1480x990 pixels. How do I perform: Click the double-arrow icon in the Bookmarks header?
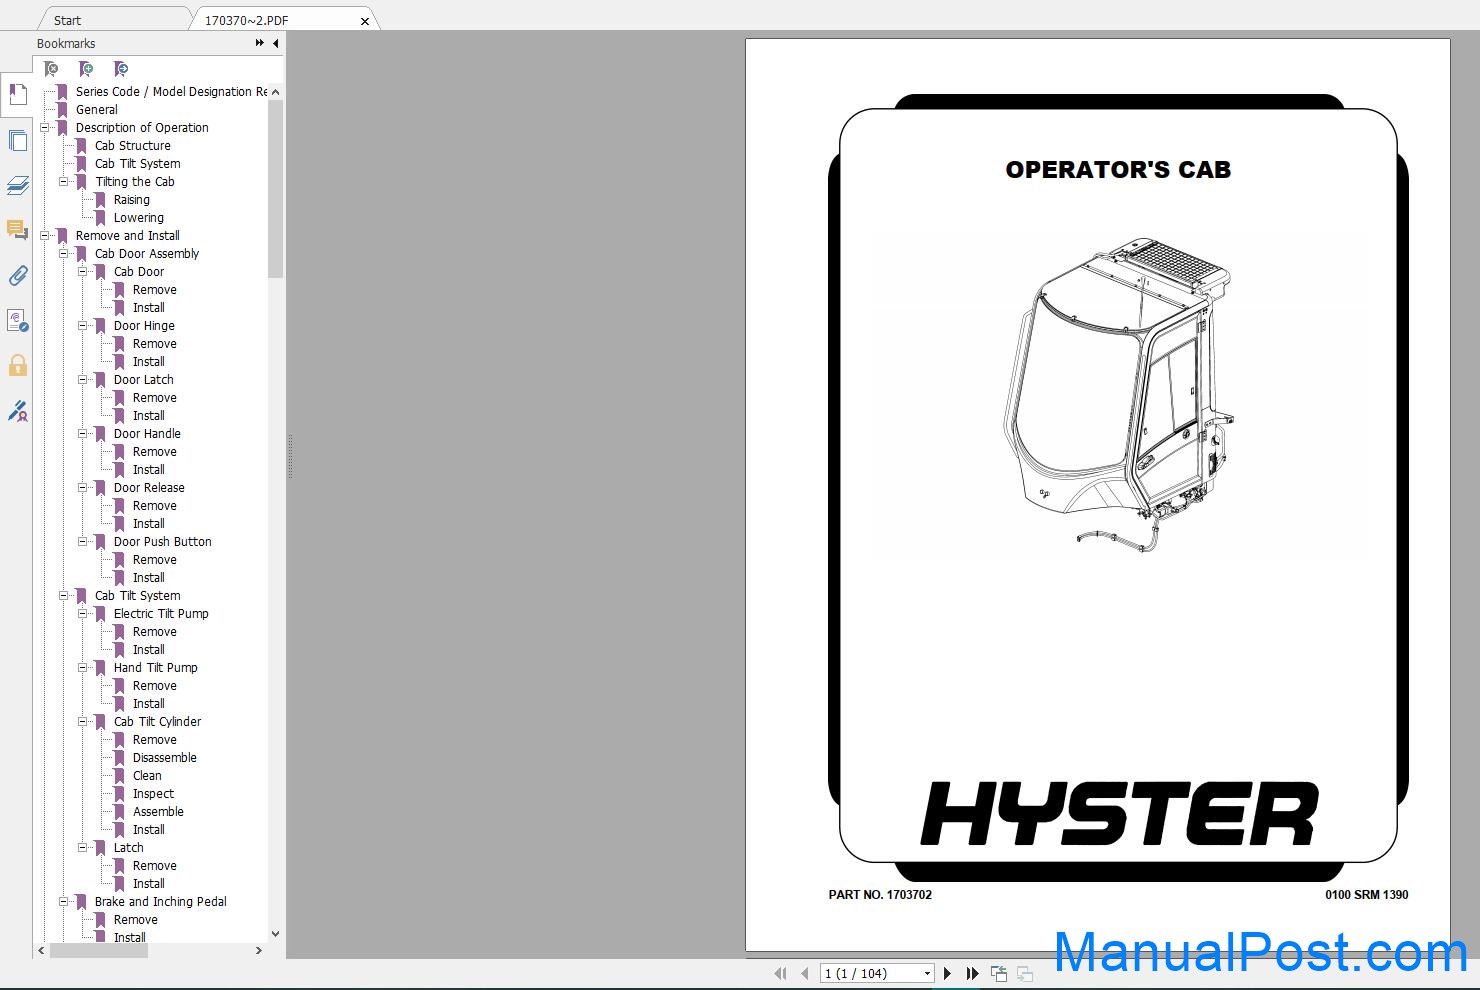click(260, 43)
